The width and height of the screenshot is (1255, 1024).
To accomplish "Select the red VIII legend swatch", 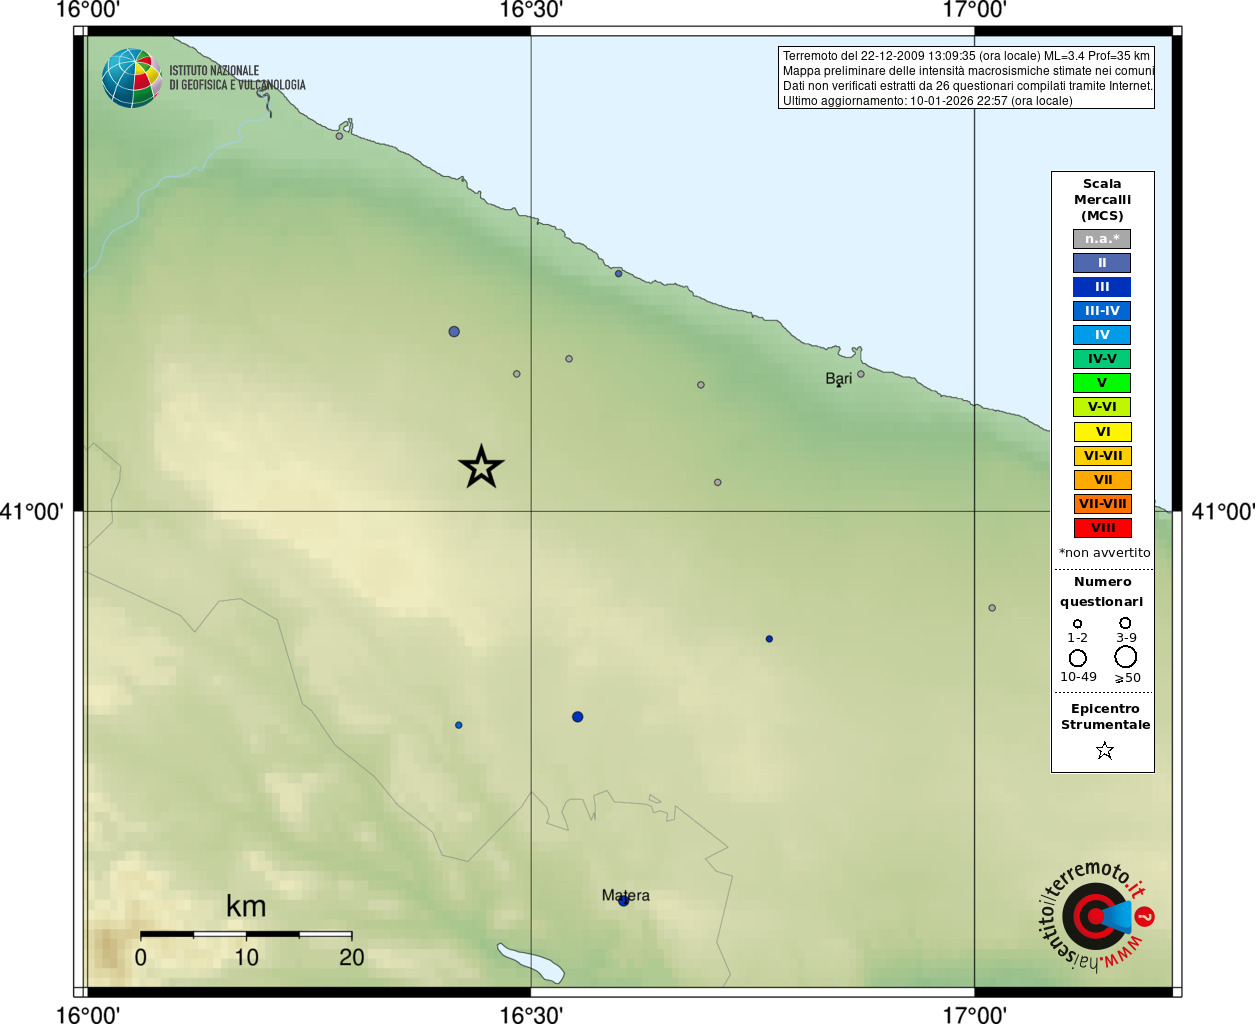I will coord(1102,528).
